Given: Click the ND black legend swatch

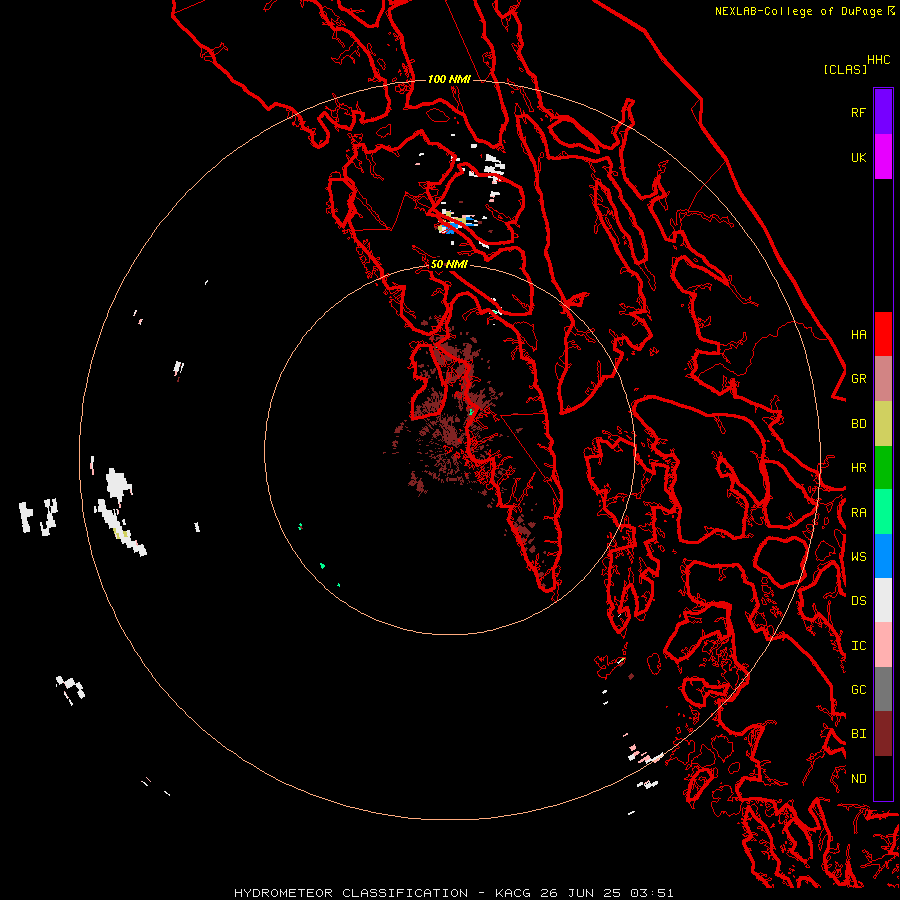Looking at the screenshot, I should (x=883, y=778).
